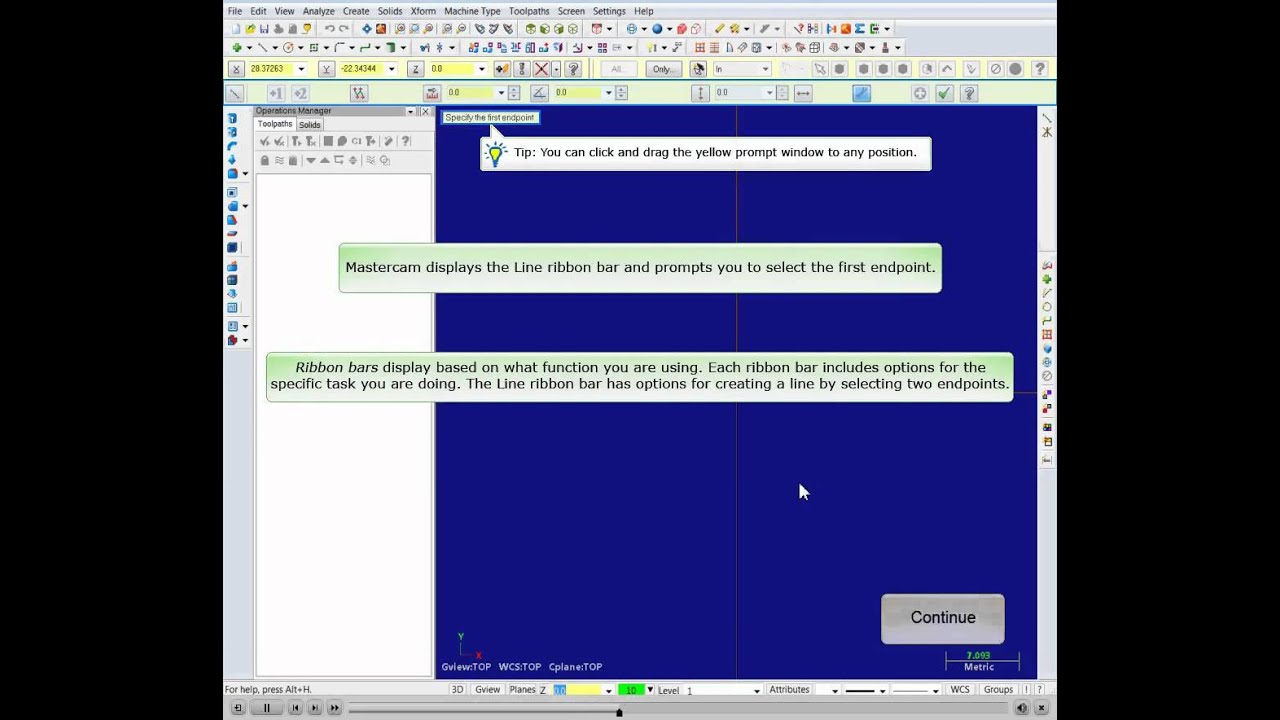Viewport: 1280px width, 720px height.
Task: Toggle the Tangent line button in Line ribbon
Action: click(x=861, y=93)
